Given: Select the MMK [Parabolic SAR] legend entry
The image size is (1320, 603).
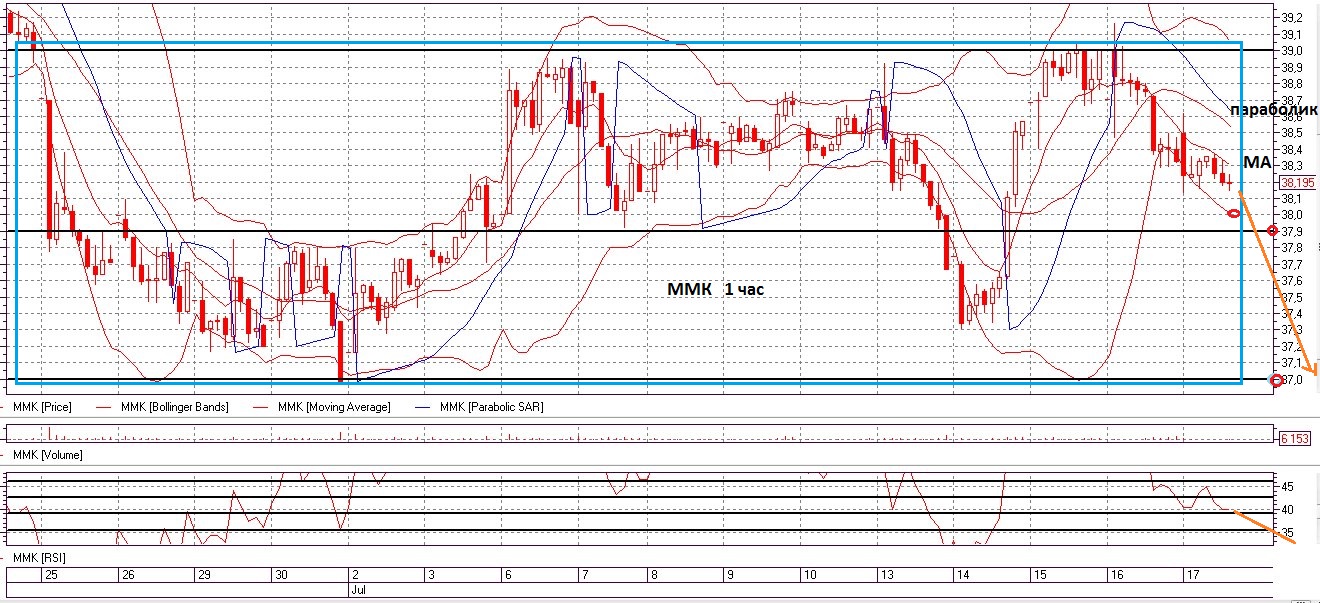Looking at the screenshot, I should coord(493,407).
